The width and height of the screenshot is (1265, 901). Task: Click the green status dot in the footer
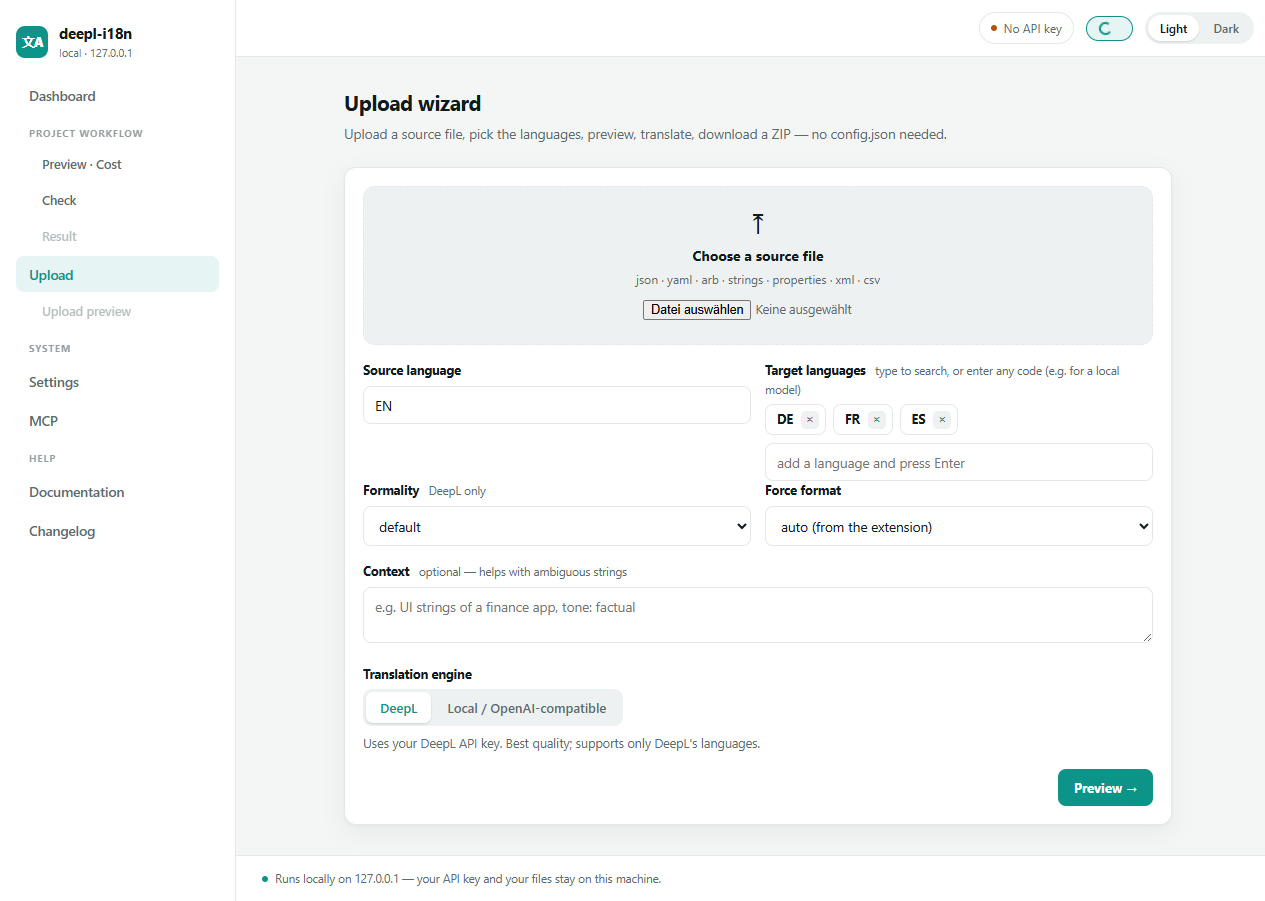coord(265,879)
